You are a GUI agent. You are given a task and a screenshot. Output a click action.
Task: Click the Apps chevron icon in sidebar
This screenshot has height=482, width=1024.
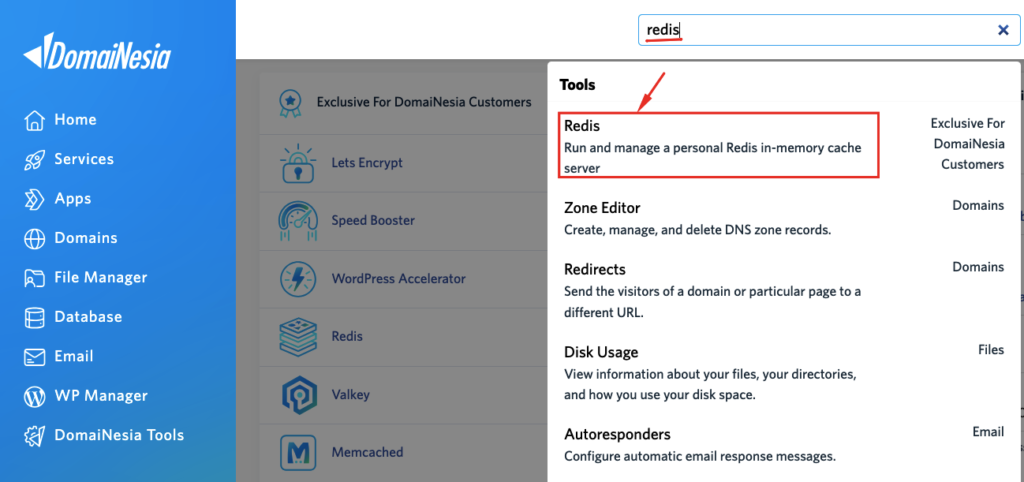tap(34, 199)
